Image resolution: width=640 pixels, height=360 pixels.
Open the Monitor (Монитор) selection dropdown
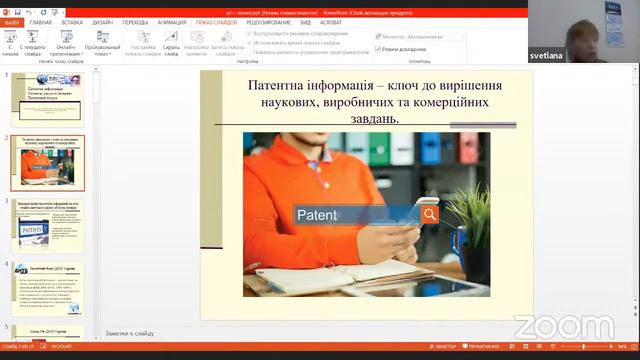[435, 37]
